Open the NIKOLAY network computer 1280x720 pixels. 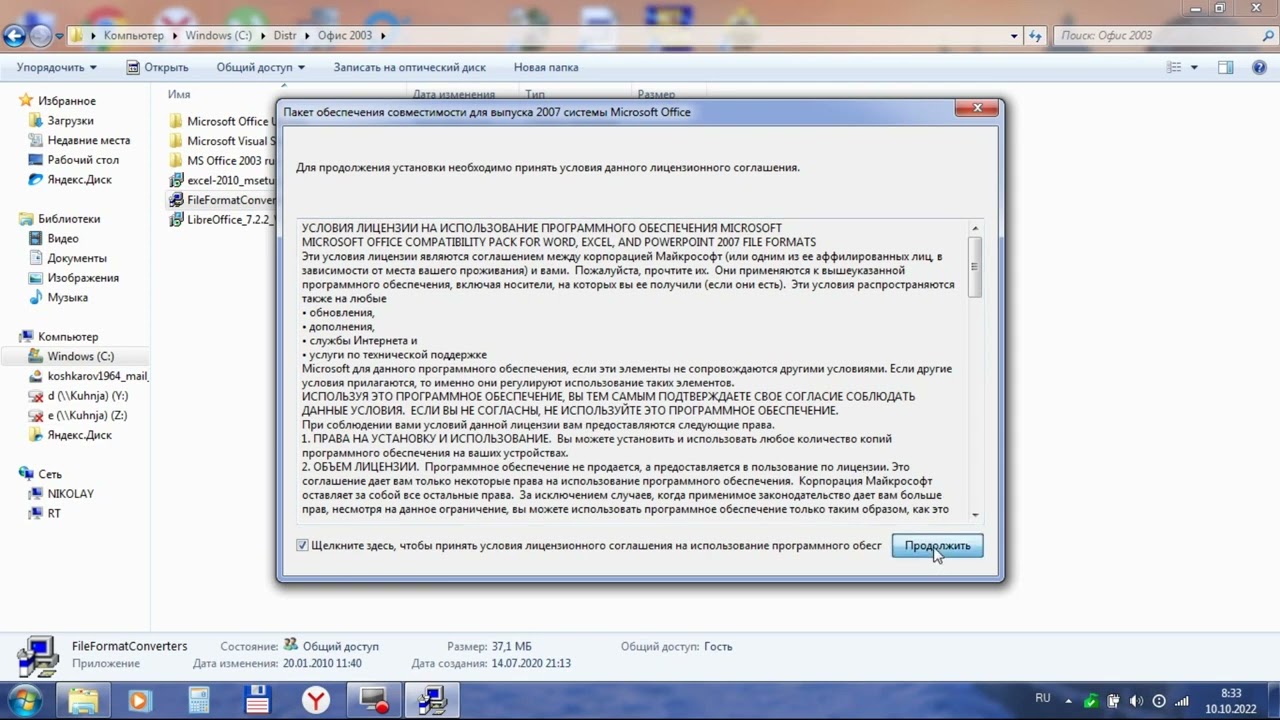(x=71, y=494)
